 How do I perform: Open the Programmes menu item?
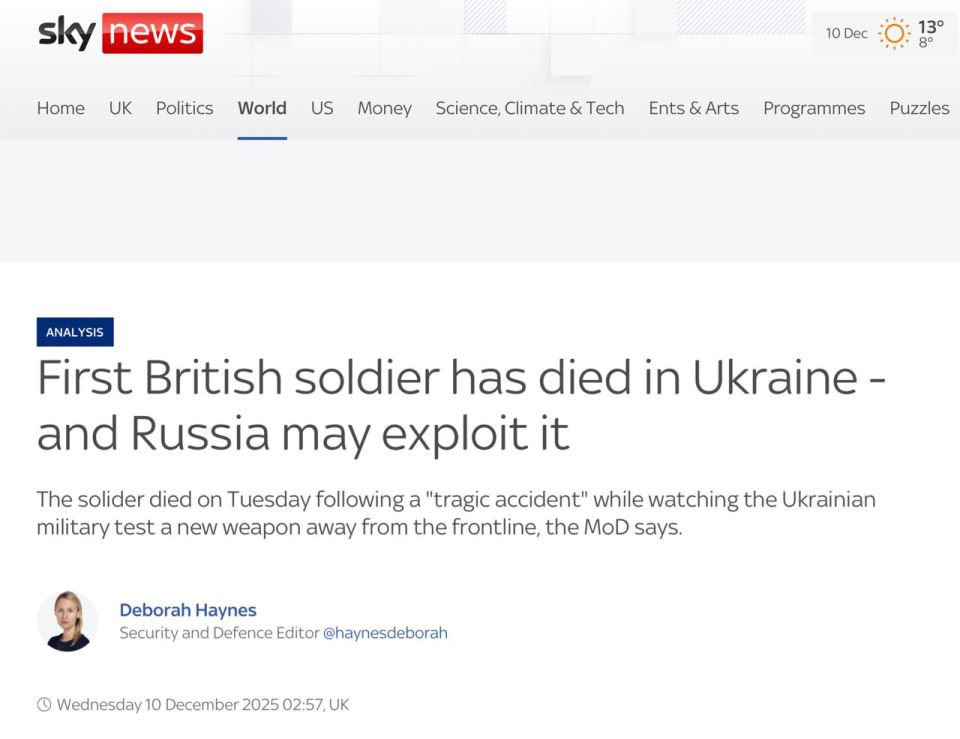pos(814,108)
